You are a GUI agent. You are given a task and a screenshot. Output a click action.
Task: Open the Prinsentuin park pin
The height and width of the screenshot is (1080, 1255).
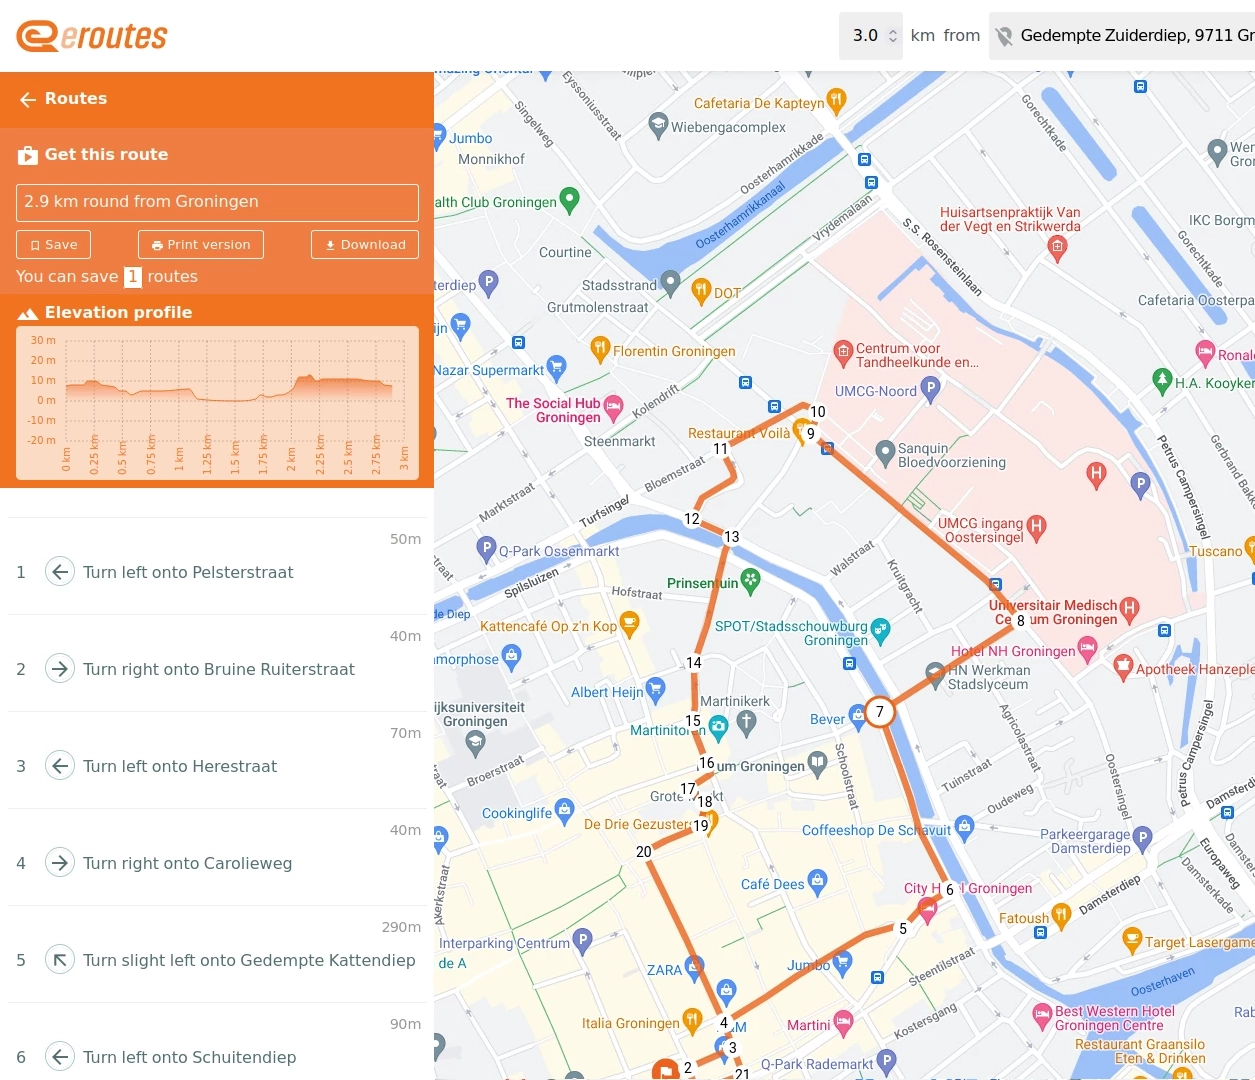coord(751,580)
